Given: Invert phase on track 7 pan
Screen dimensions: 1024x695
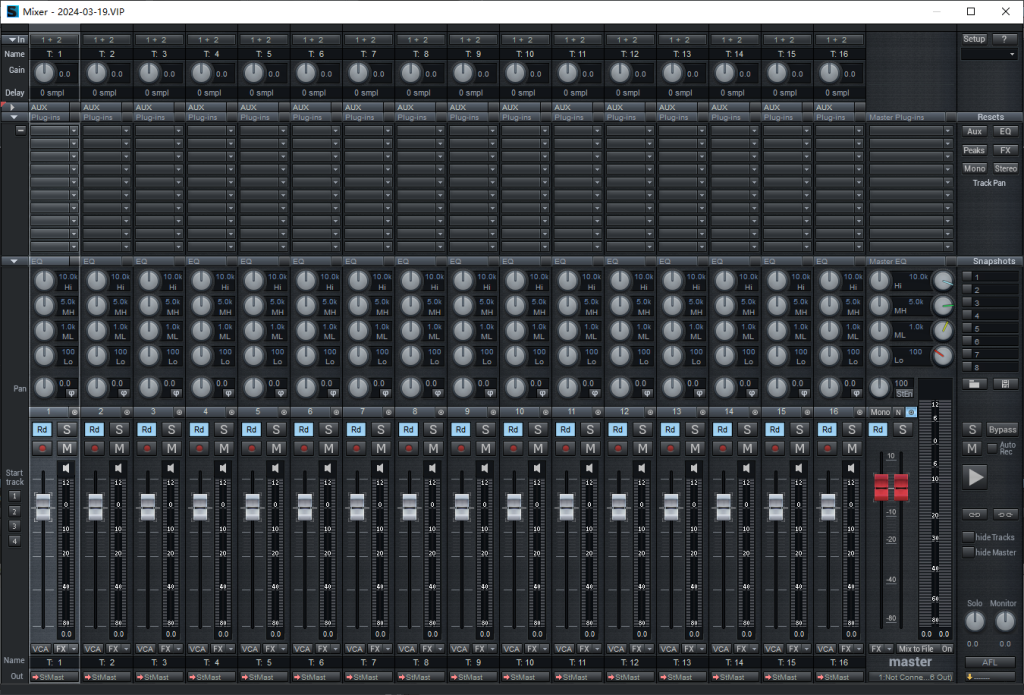Looking at the screenshot, I should point(385,393).
